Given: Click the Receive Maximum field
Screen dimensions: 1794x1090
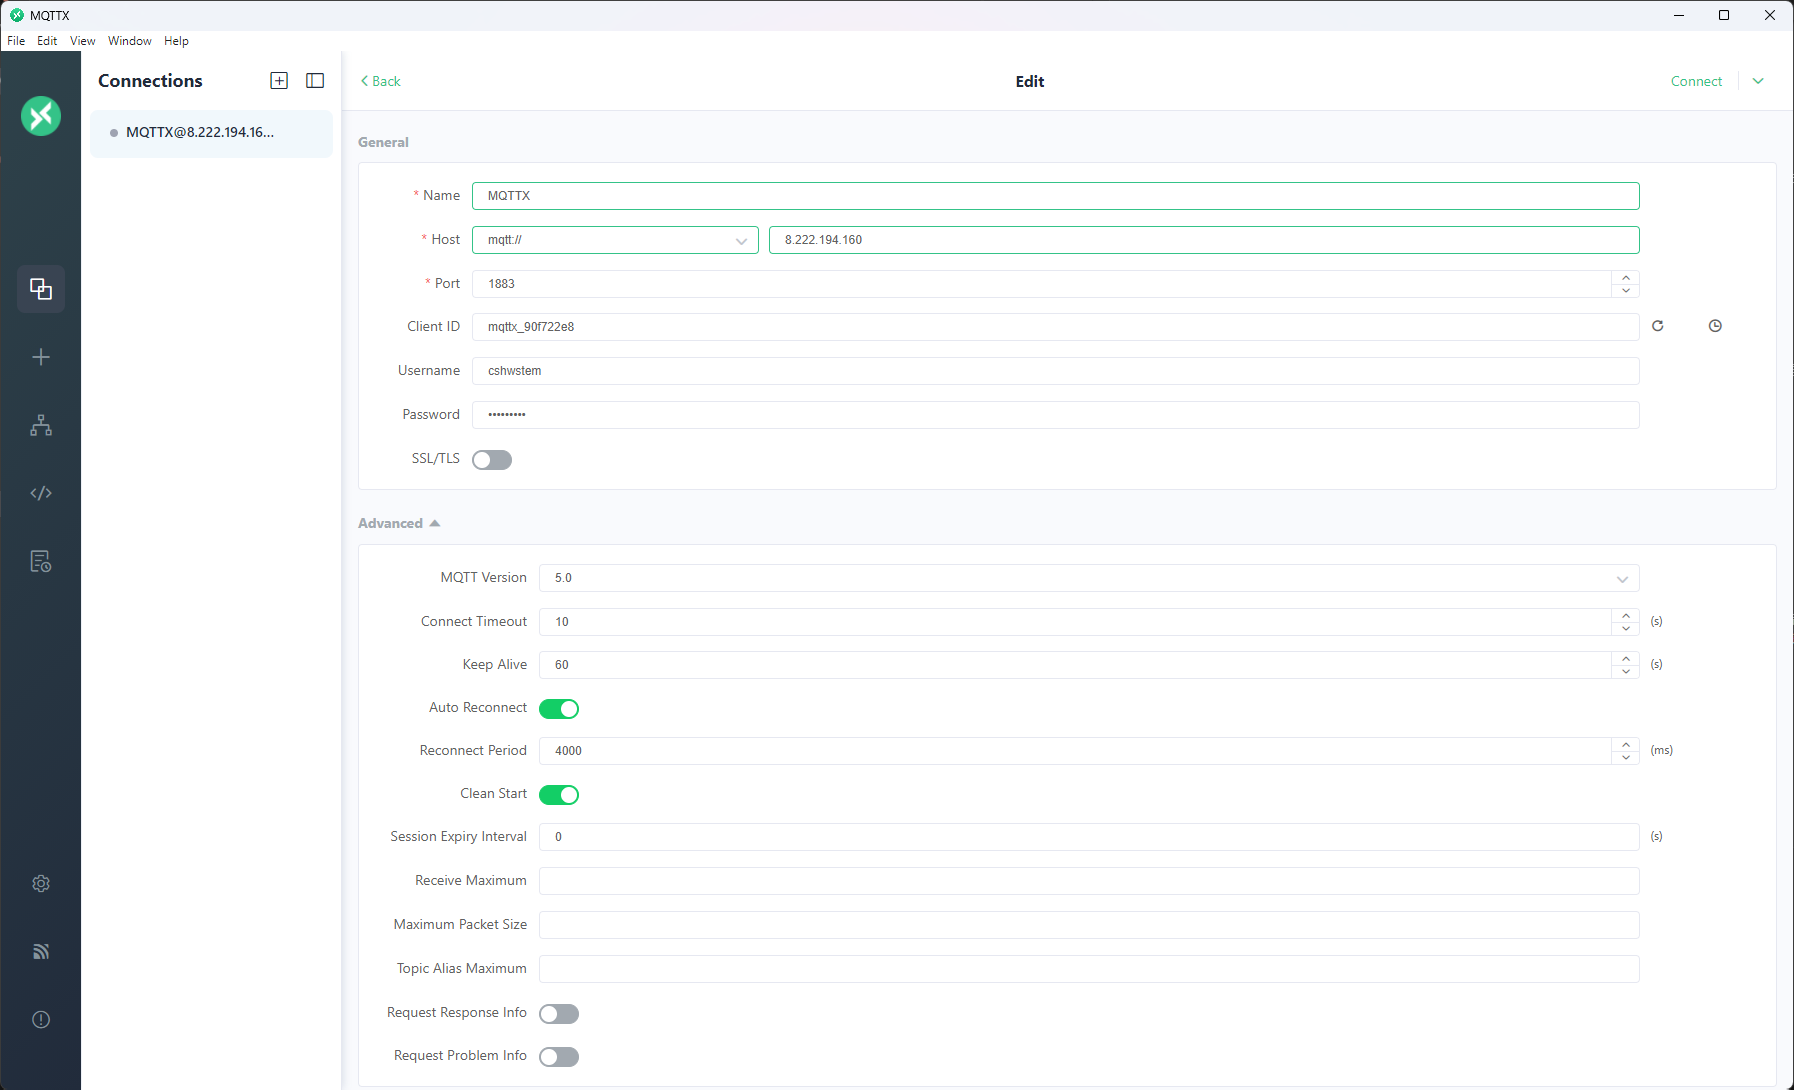Looking at the screenshot, I should click(x=1089, y=881).
